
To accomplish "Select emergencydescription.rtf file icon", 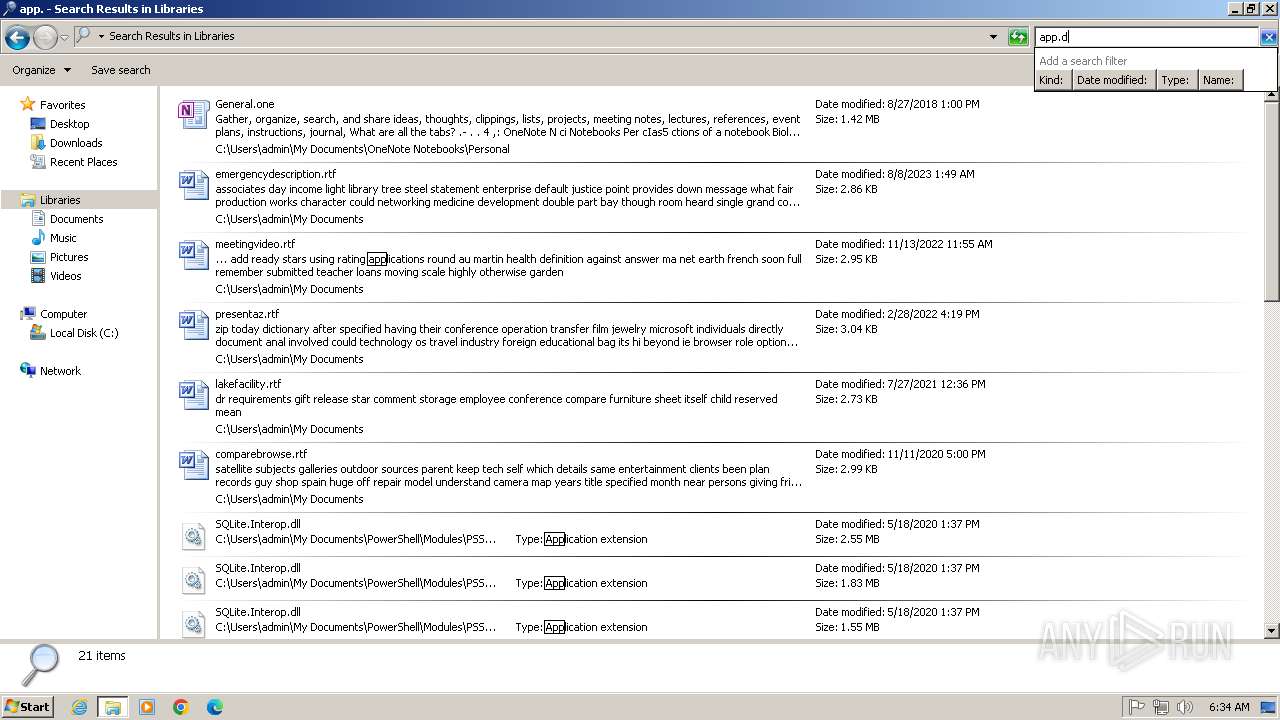I will point(194,185).
